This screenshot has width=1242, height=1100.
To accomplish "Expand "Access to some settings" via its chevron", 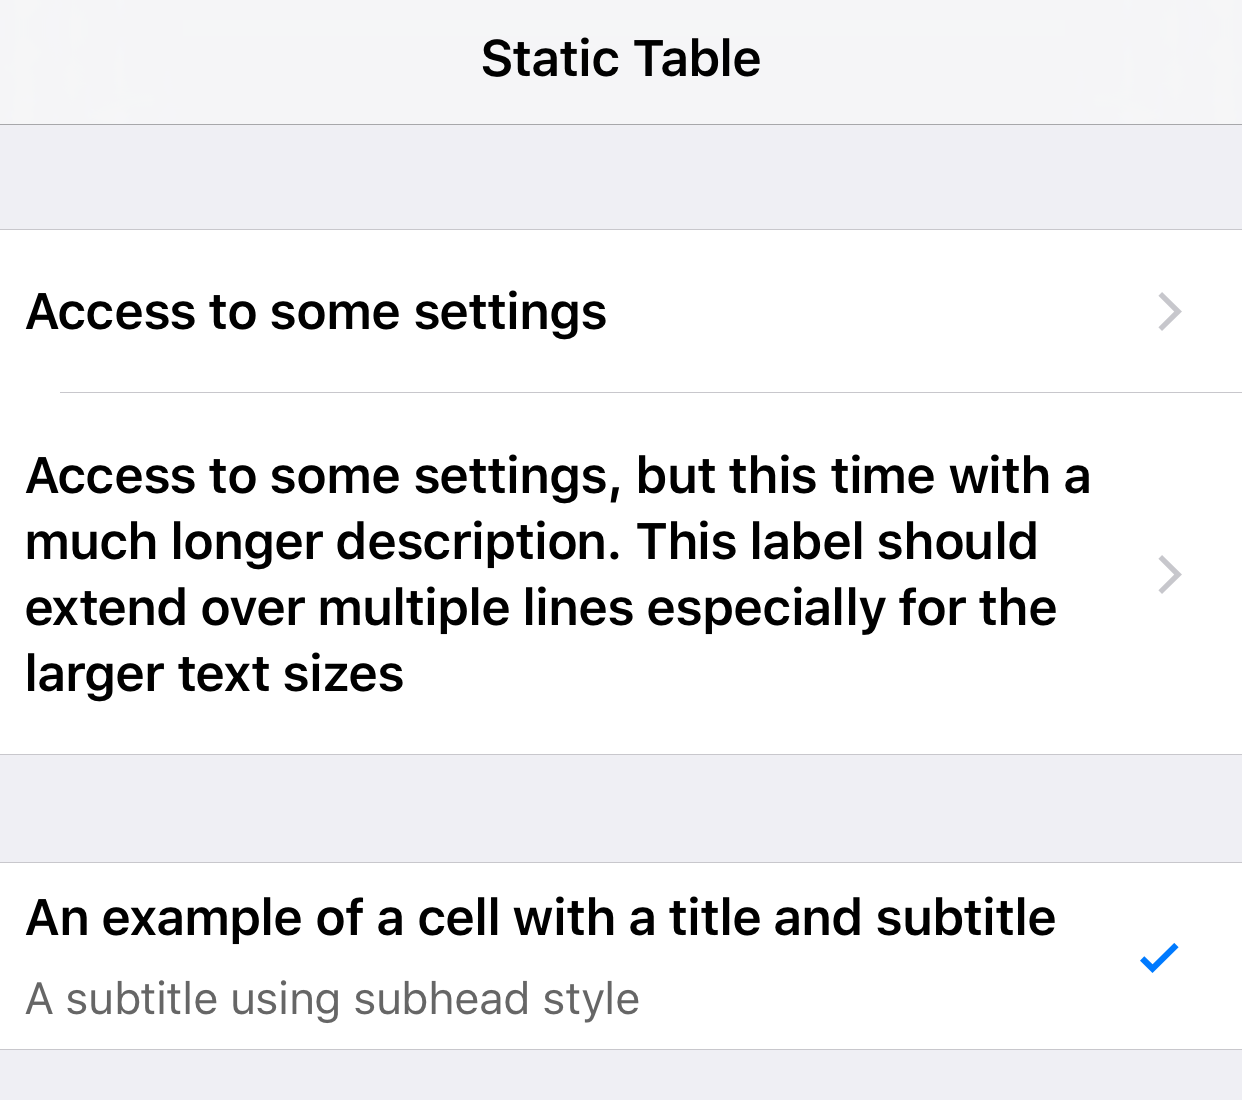I will tap(1169, 312).
